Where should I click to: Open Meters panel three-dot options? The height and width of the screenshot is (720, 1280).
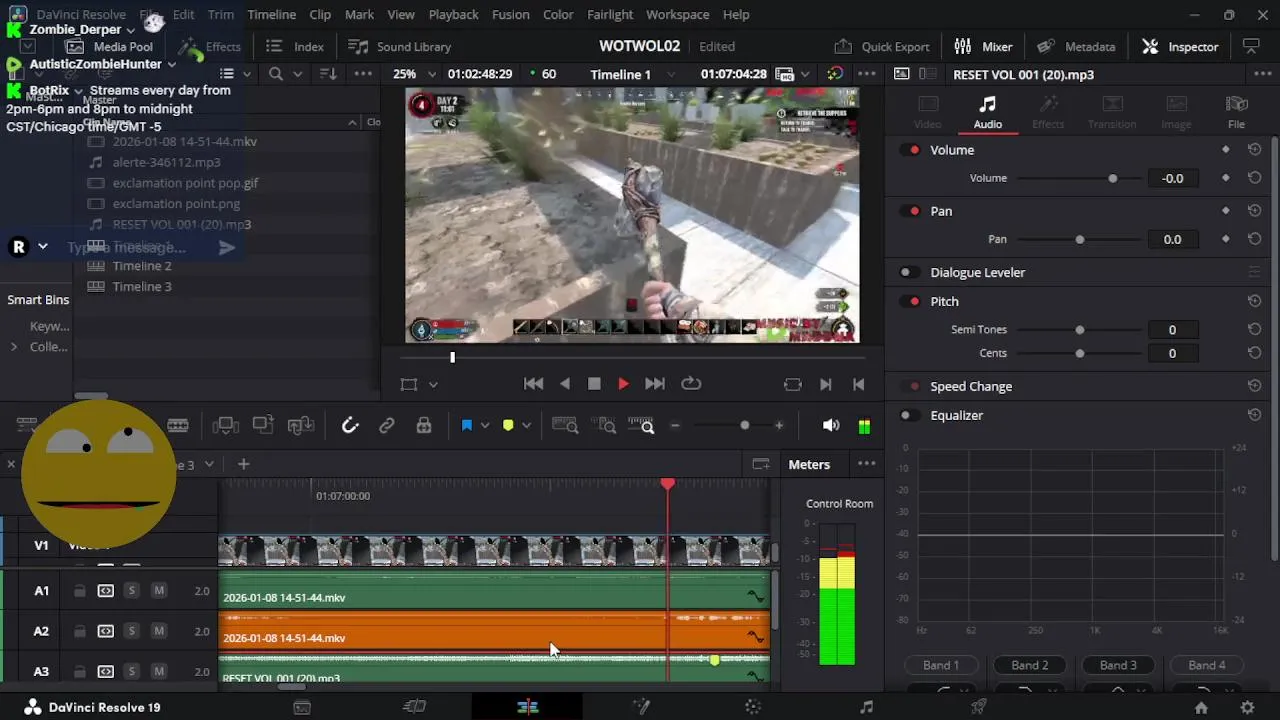pyautogui.click(x=866, y=464)
